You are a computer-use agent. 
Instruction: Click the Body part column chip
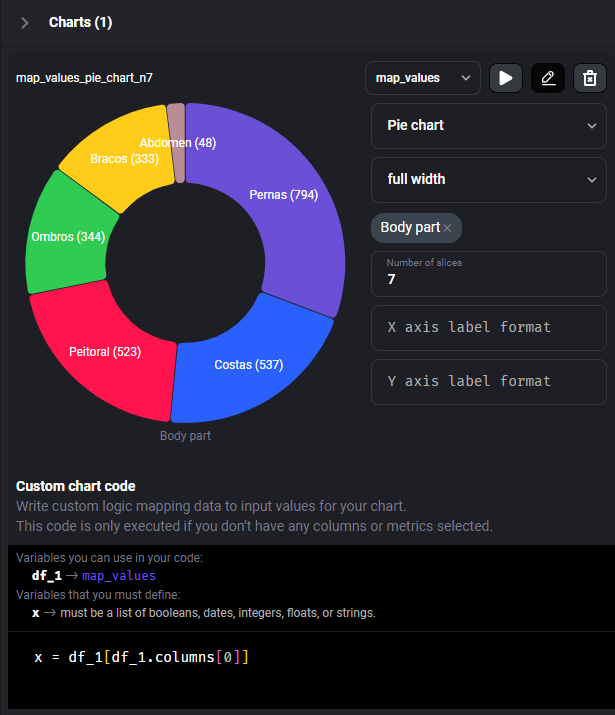(x=409, y=228)
